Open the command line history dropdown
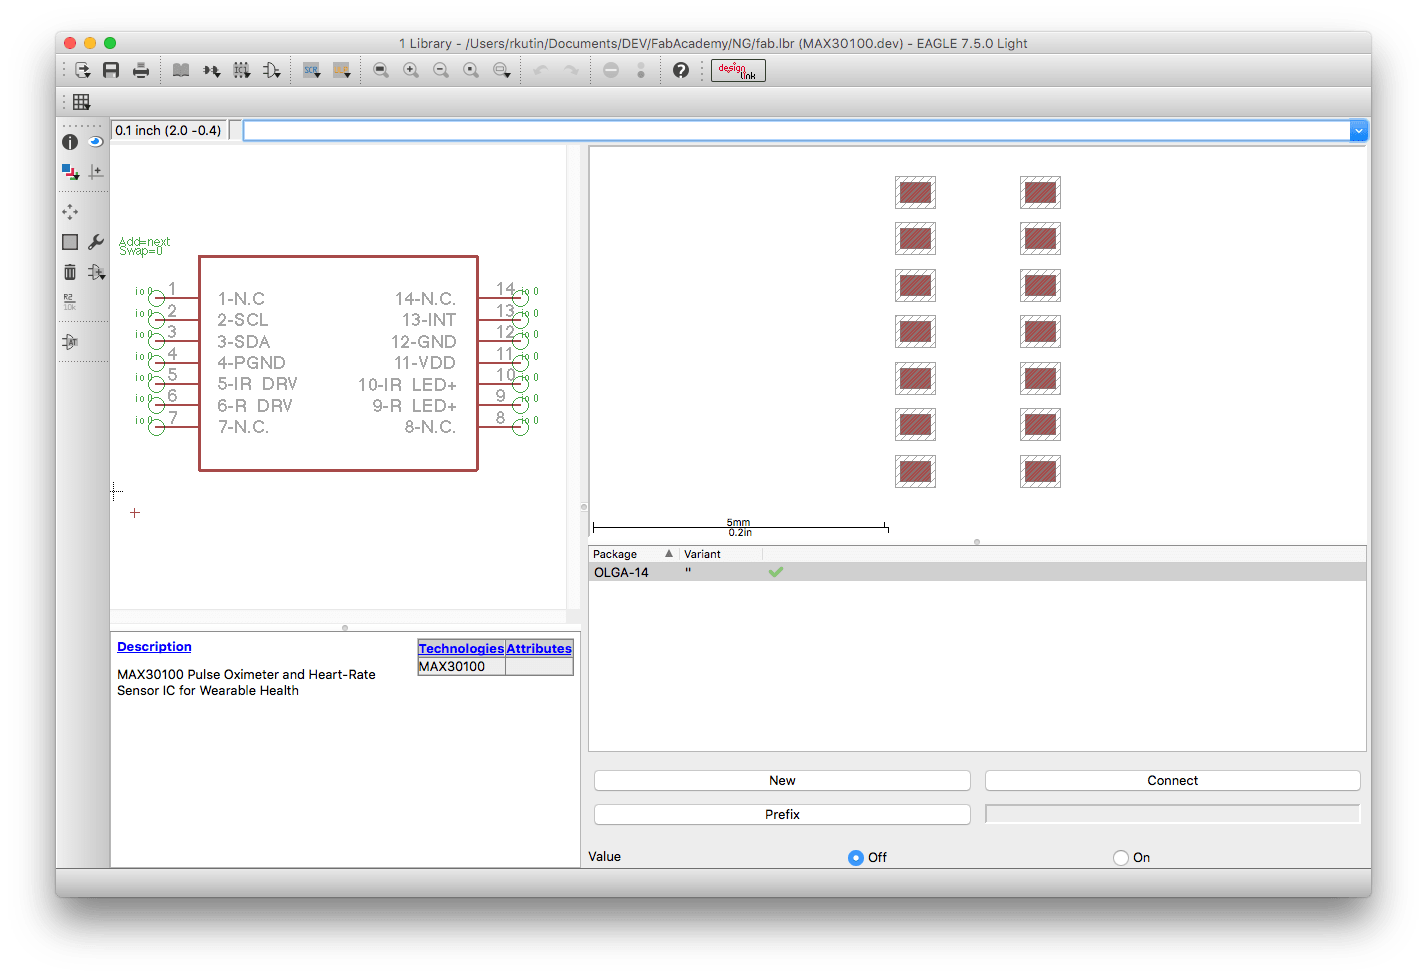Viewport: 1427px width, 977px height. coord(1359,131)
